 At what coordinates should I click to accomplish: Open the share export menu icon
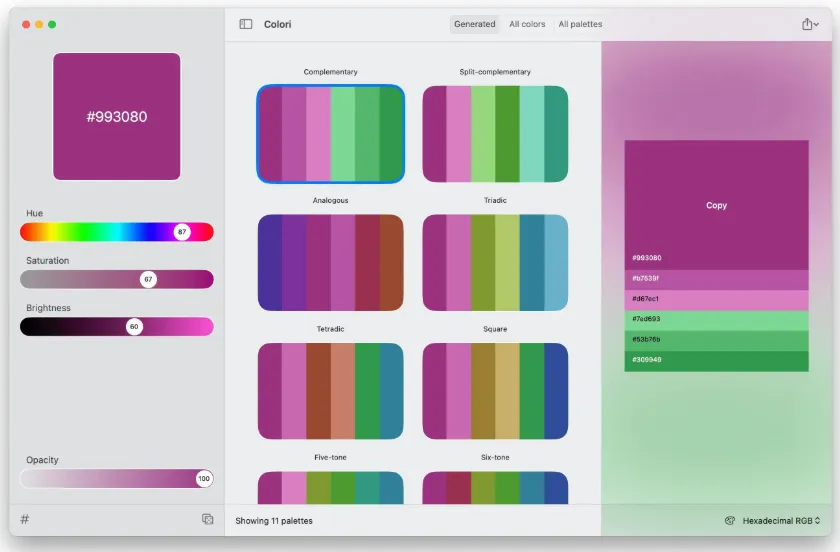pos(807,24)
